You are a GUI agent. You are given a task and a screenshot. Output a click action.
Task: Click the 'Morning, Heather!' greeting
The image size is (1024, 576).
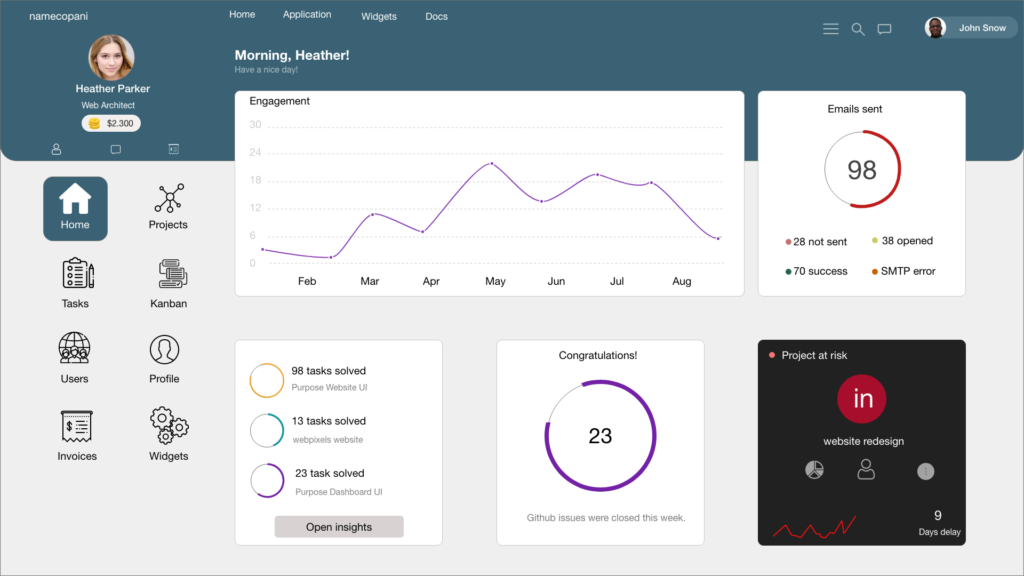click(292, 56)
